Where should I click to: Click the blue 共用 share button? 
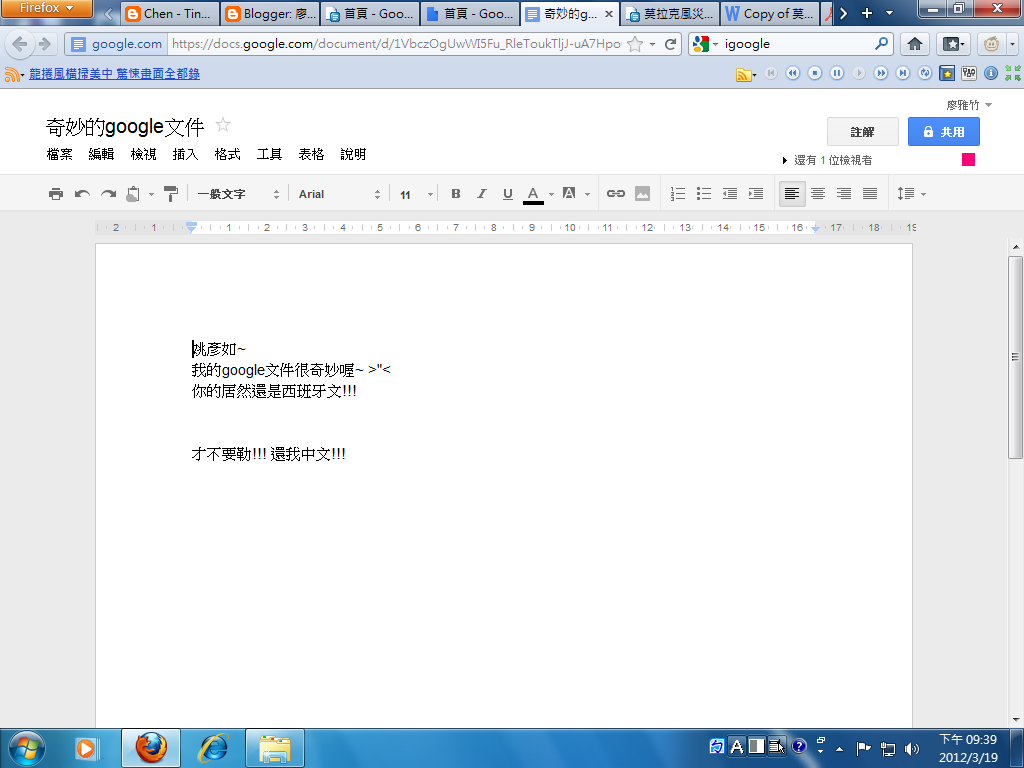944,132
